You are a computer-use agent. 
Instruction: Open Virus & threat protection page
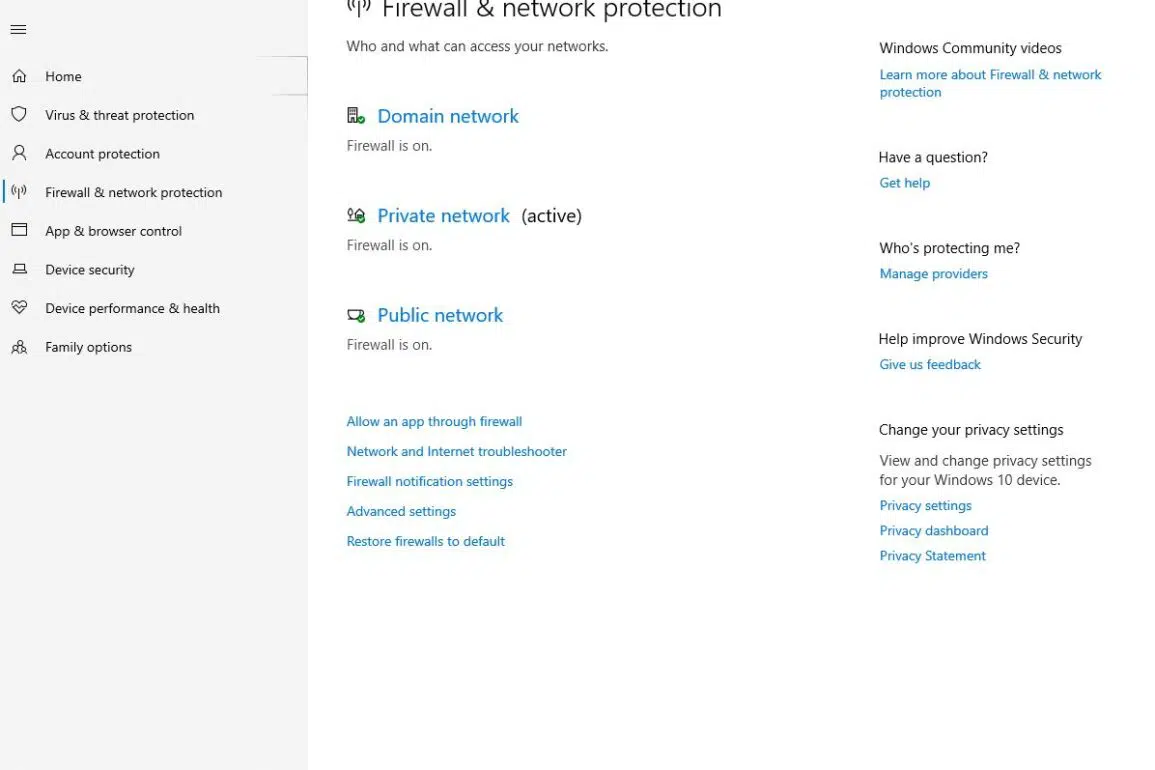click(119, 115)
